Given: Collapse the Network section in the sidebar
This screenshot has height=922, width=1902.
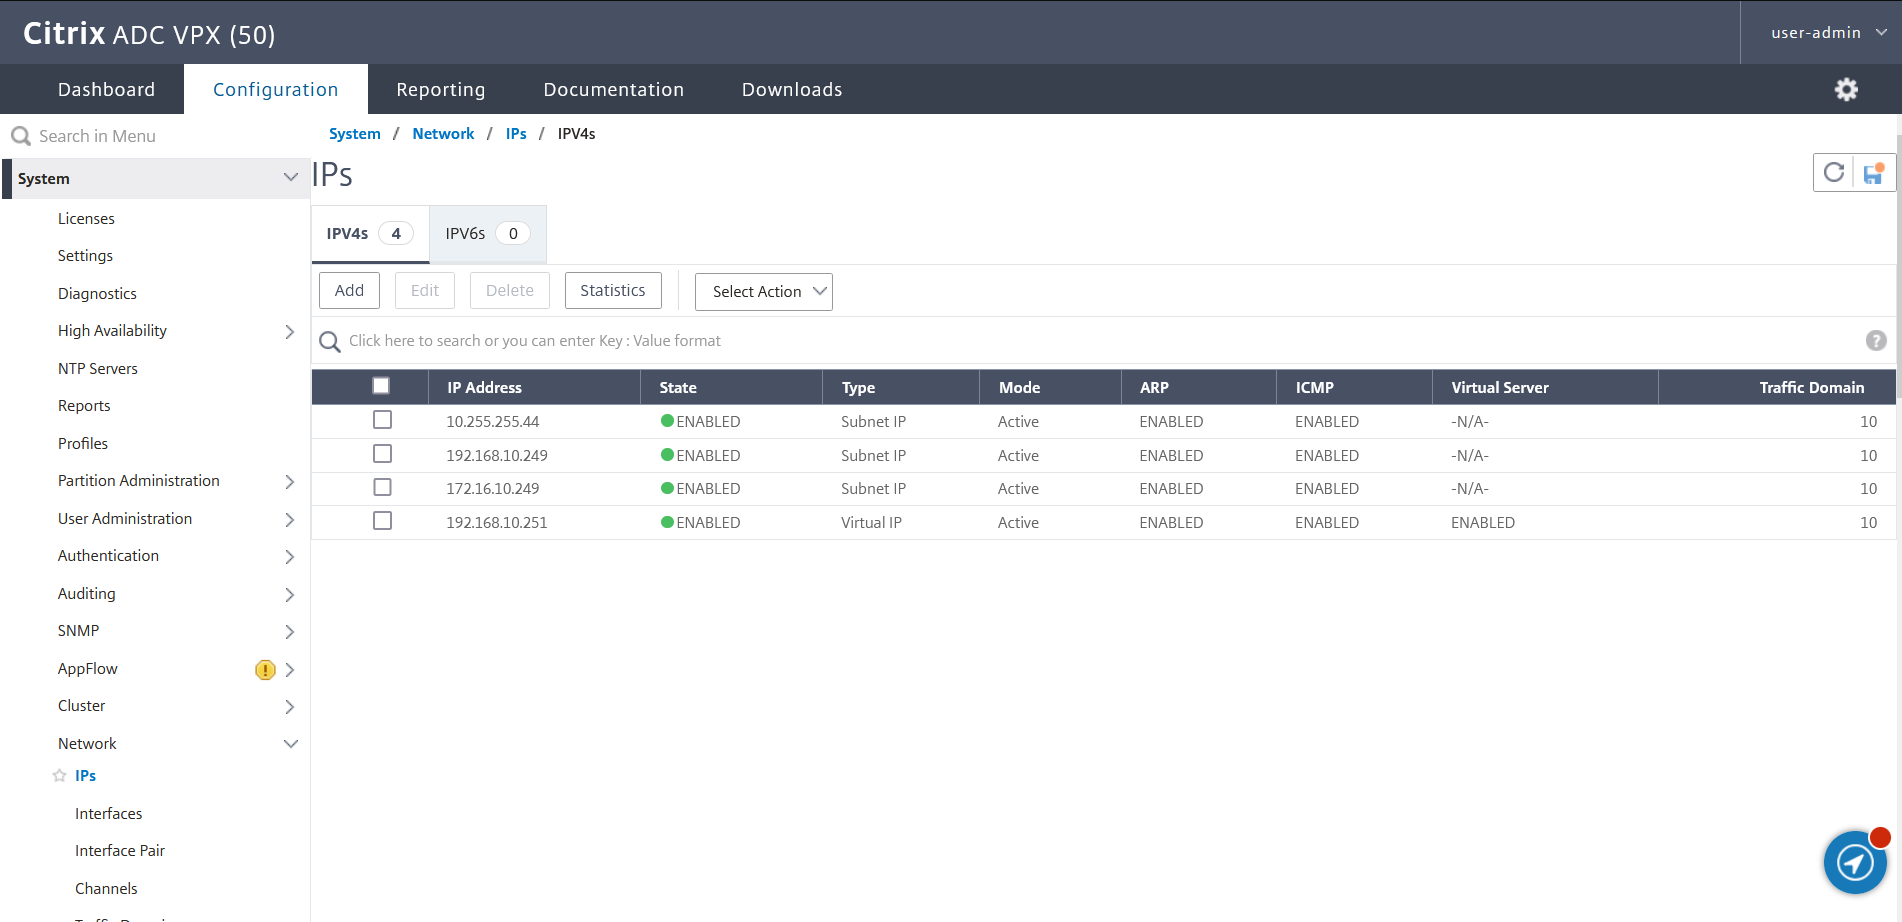Looking at the screenshot, I should pos(291,743).
